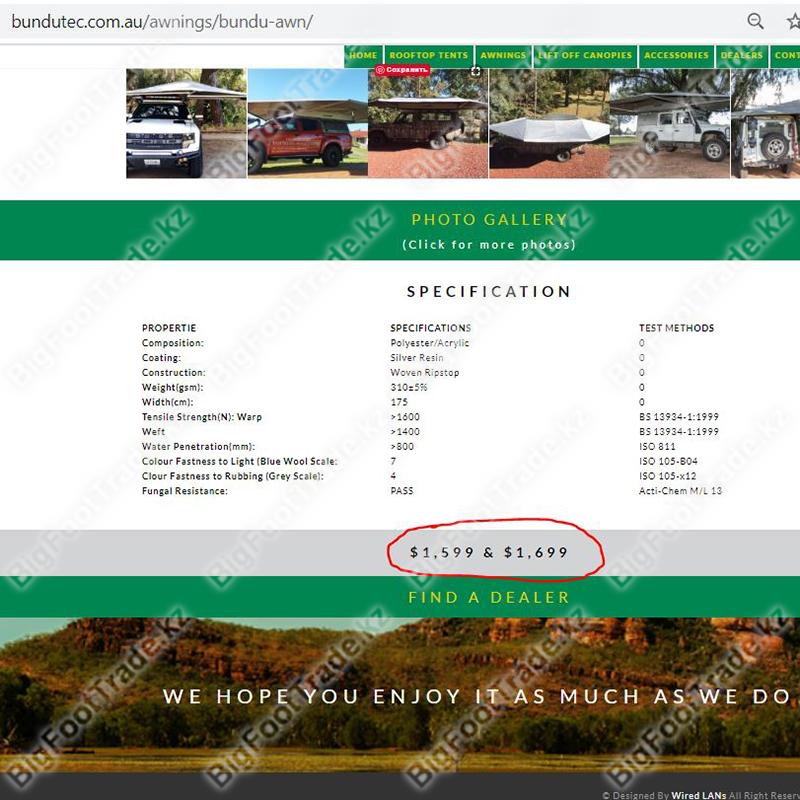Click 'Tensile Strength(N): Warp' label
The image size is (800, 800).
click(x=202, y=417)
